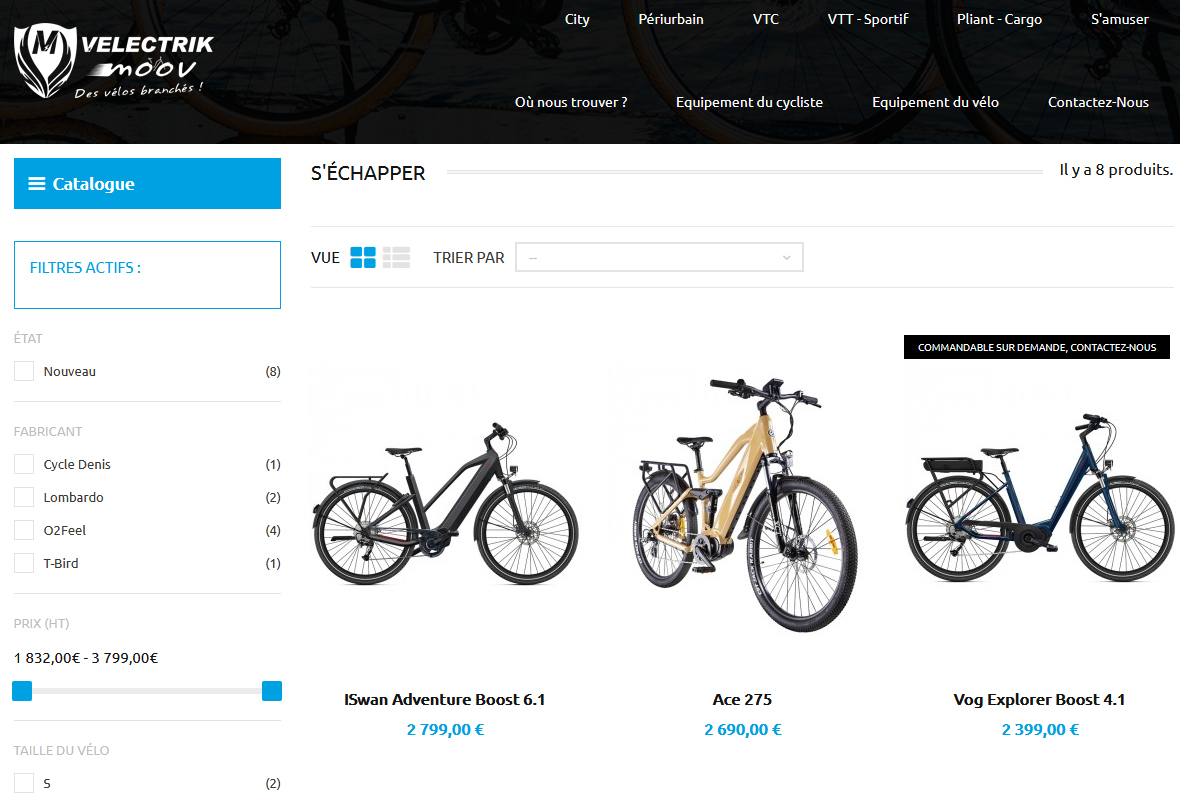This screenshot has height=800, width=1180.
Task: Open the Ace 275 bike thumbnail
Action: point(743,504)
